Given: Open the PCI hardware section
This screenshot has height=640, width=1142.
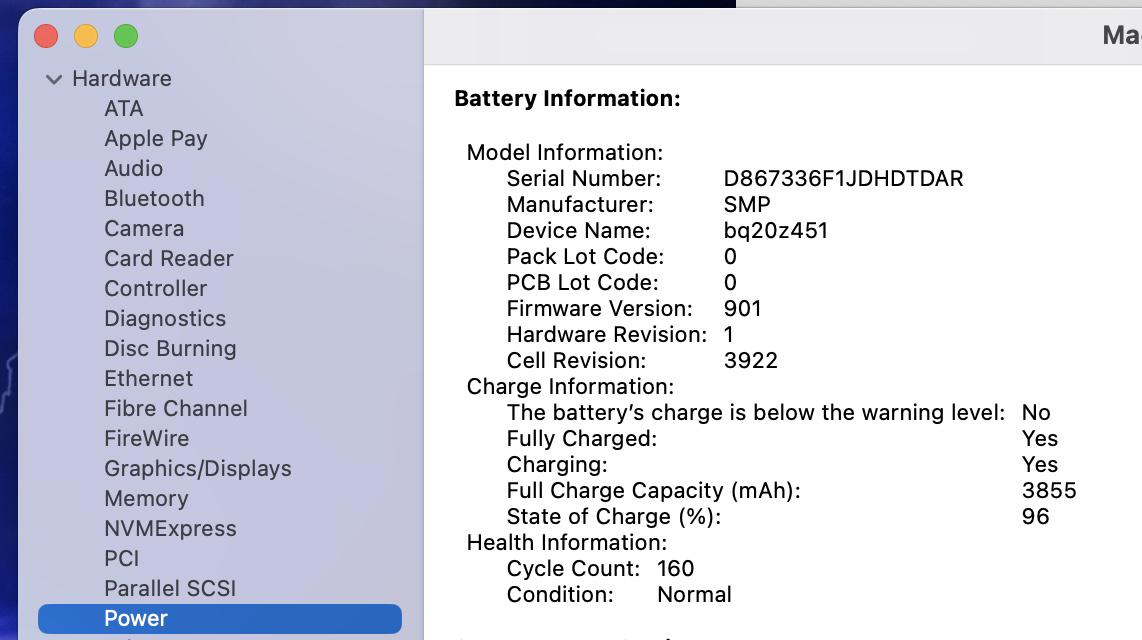Looking at the screenshot, I should 121,558.
